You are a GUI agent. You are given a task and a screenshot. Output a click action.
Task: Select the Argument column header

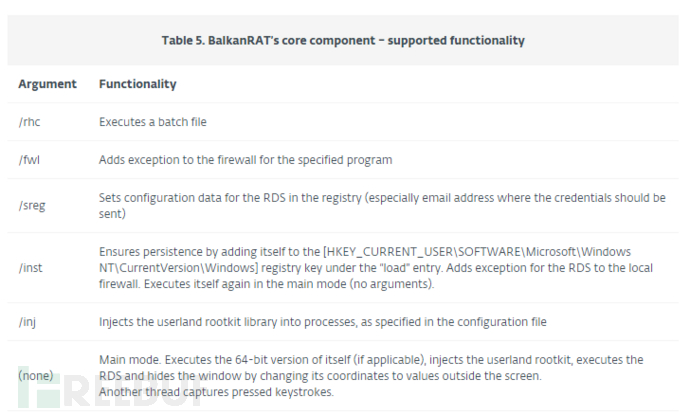48,84
